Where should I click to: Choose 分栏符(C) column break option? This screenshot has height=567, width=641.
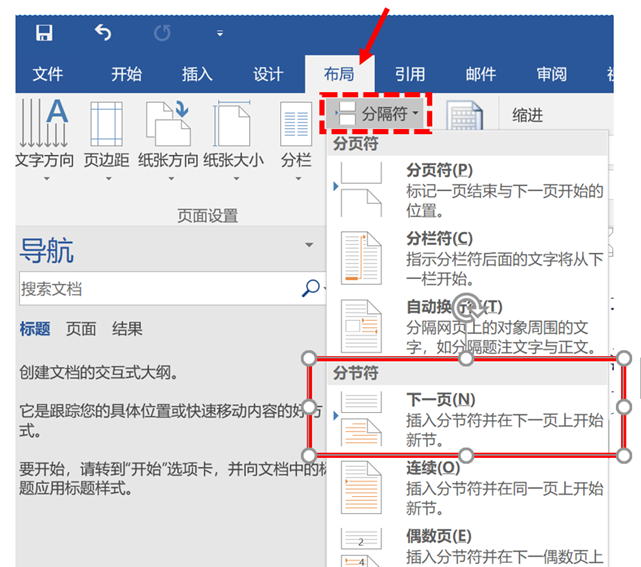click(x=468, y=258)
